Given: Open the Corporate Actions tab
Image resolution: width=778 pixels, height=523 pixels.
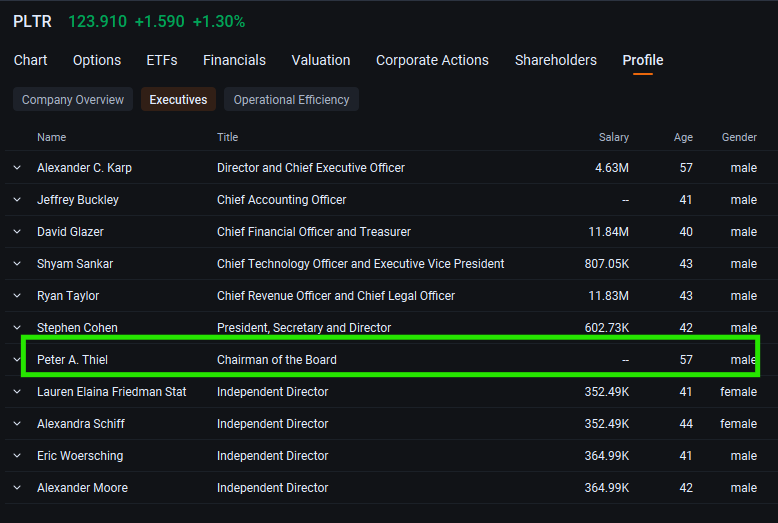Looking at the screenshot, I should pos(432,60).
